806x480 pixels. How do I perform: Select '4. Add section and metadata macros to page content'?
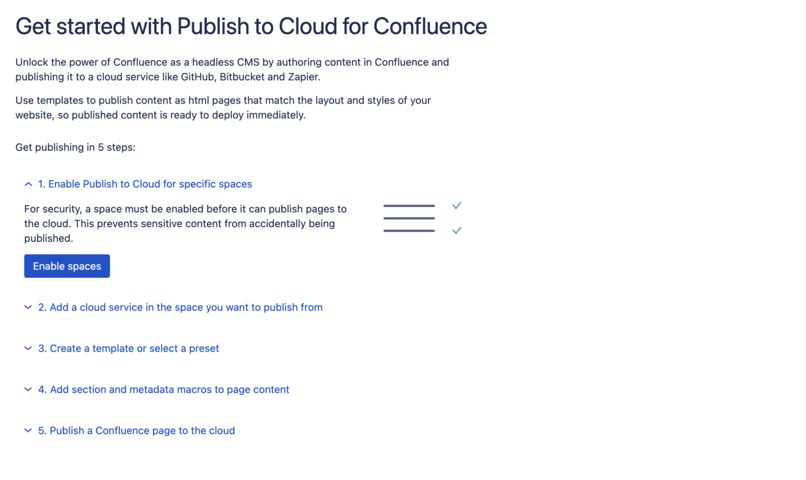(x=163, y=390)
